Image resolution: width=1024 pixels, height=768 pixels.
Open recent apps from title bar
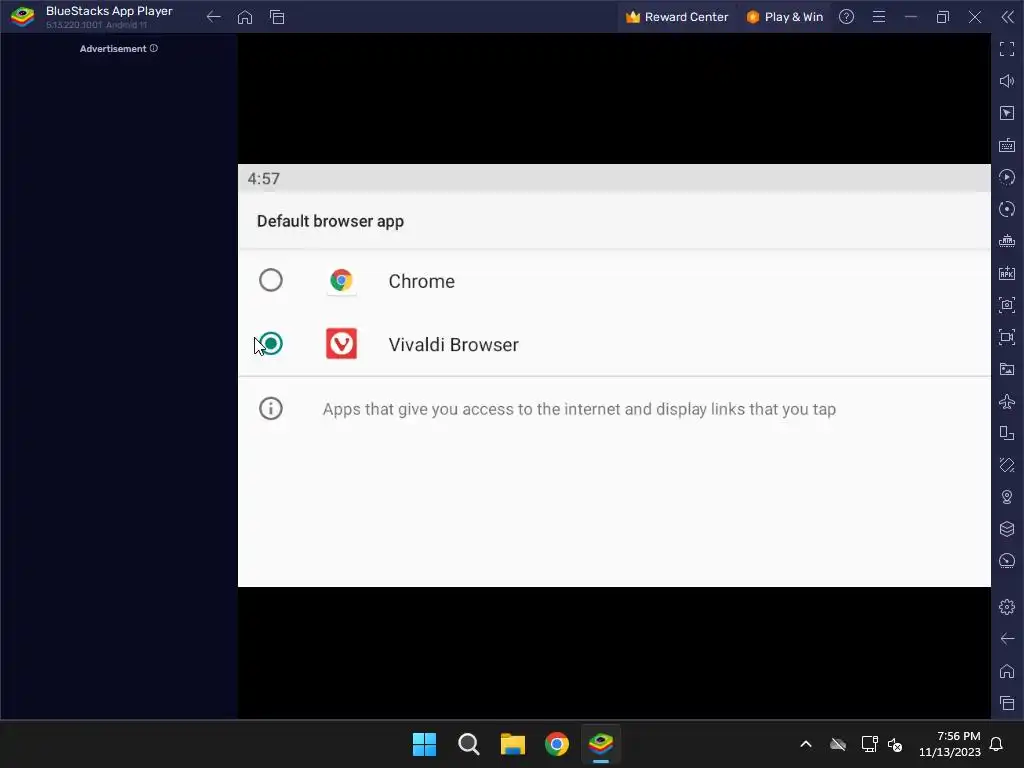pos(277,17)
